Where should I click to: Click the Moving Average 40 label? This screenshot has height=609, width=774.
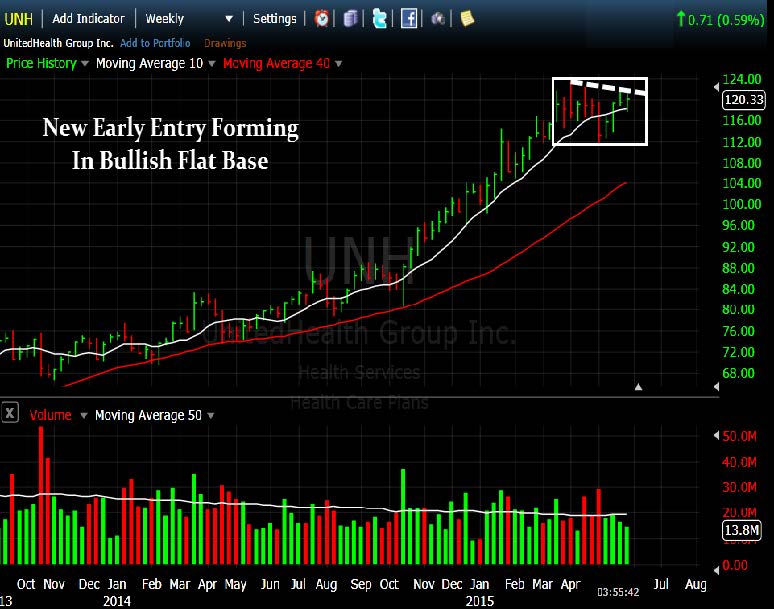[x=276, y=63]
